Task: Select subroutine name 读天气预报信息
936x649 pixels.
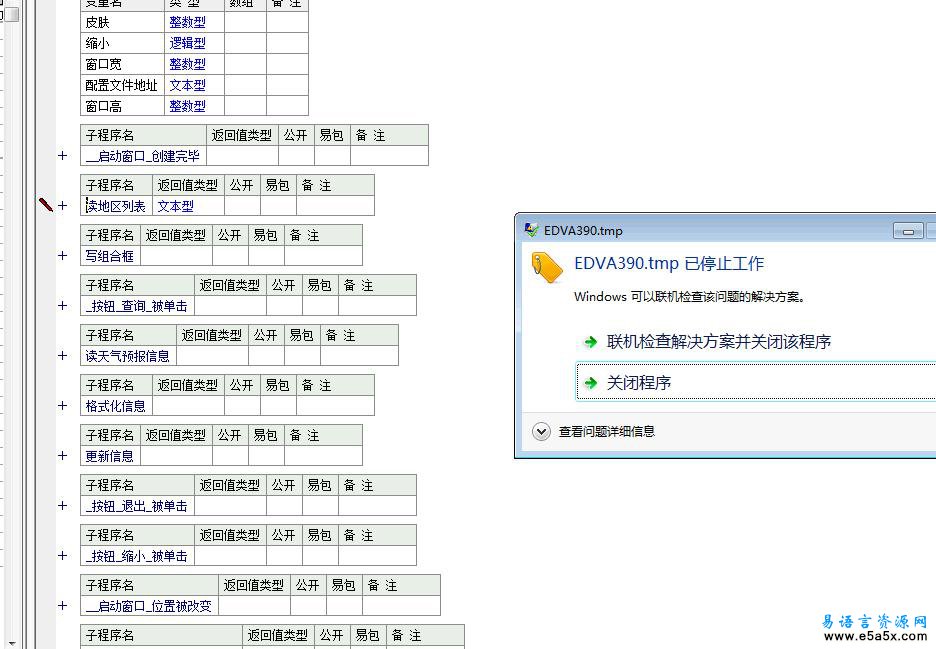Action: click(128, 356)
